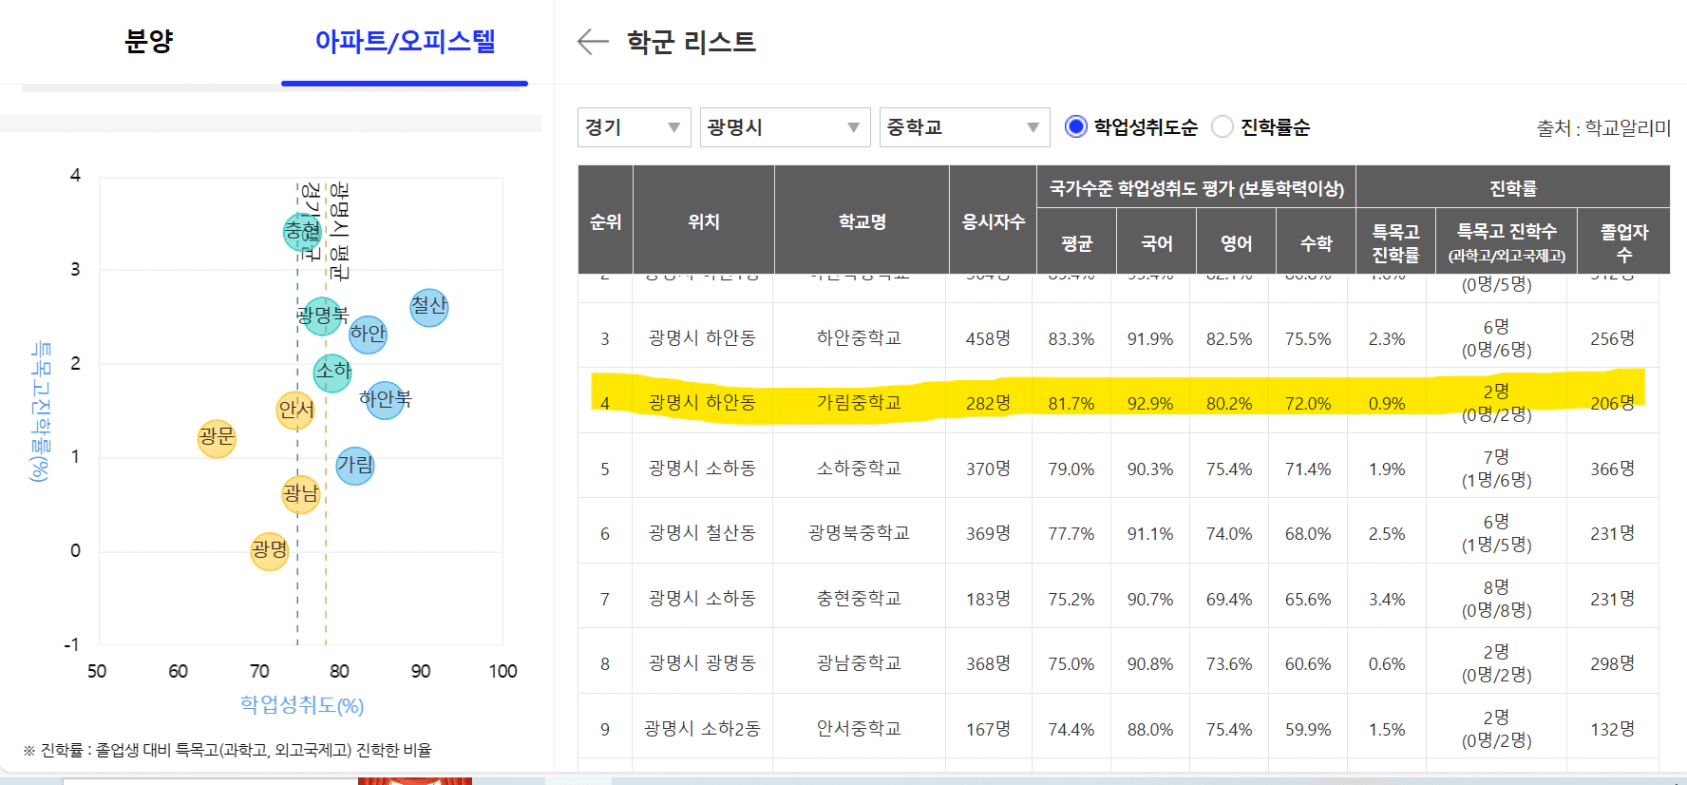Click the 458명 test-taker count

pyautogui.click(x=988, y=339)
